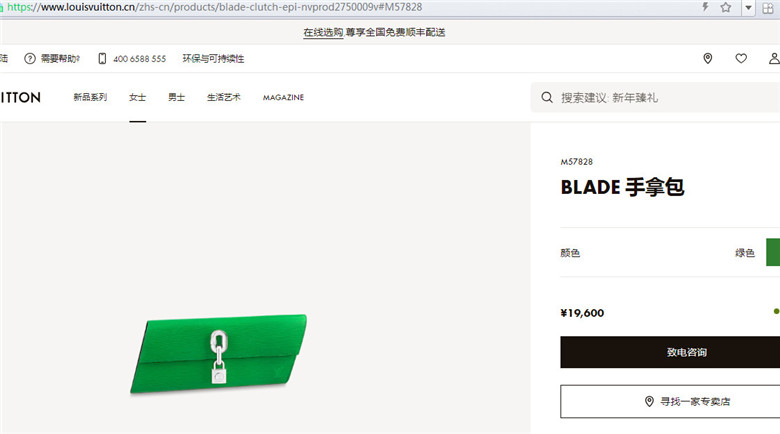This screenshot has width=780, height=434.
Task: Click the browser grid icon at top right
Action: click(768, 8)
